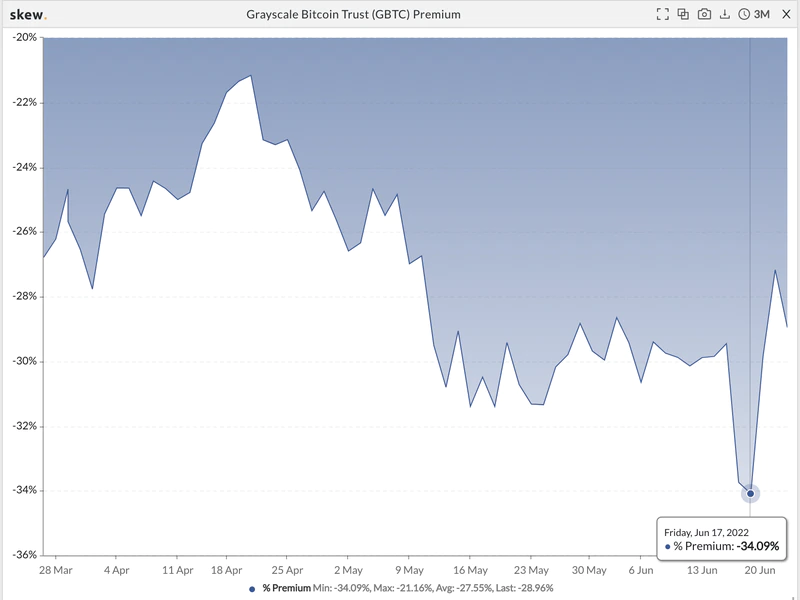Take a chart snapshot with camera icon

coord(704,14)
